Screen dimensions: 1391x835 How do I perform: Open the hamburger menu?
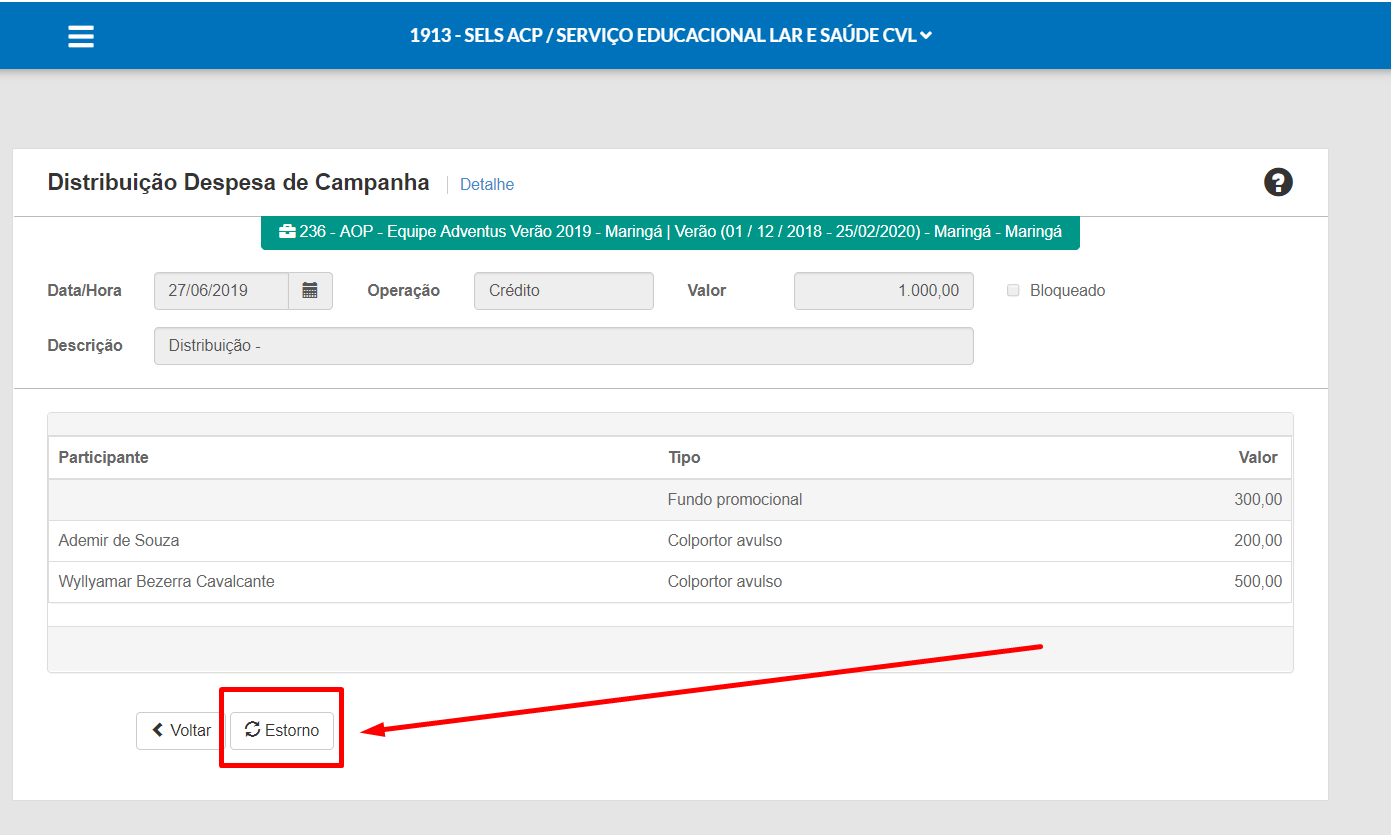click(x=81, y=36)
